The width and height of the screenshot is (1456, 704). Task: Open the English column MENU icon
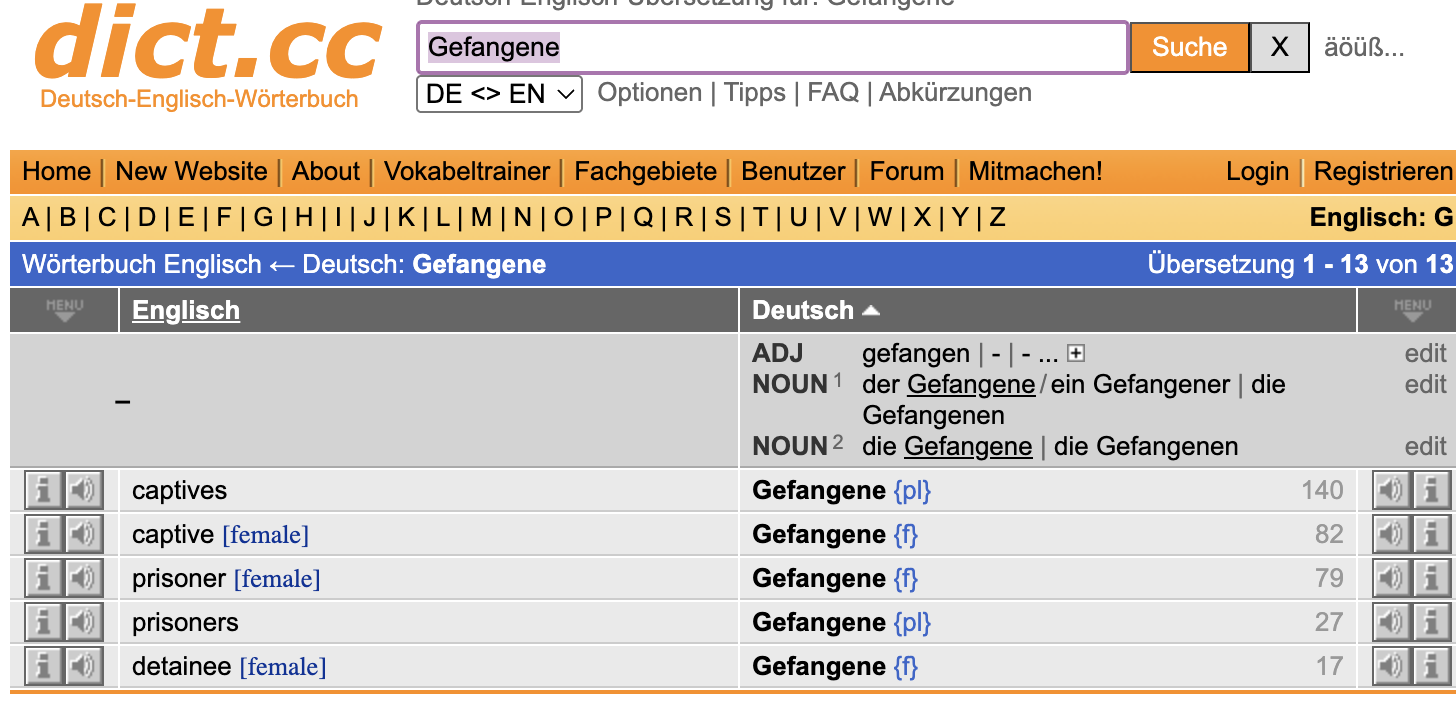(x=64, y=310)
